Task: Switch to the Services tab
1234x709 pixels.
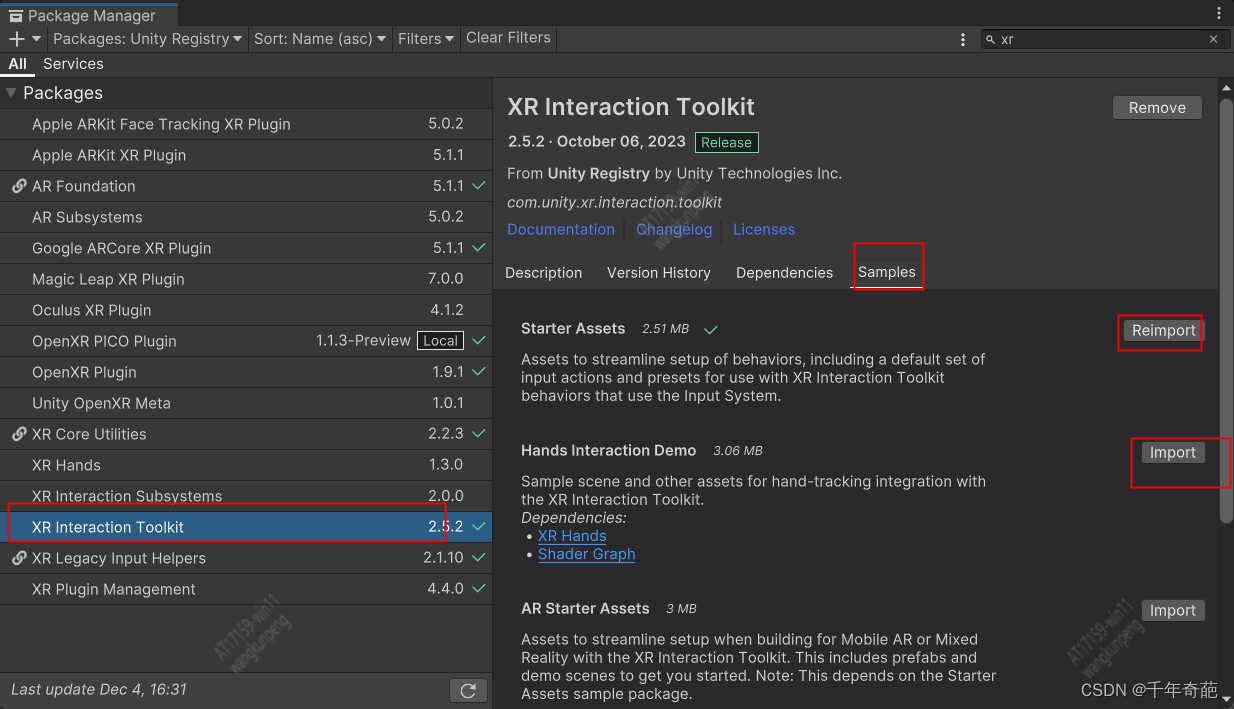Action: tap(73, 64)
